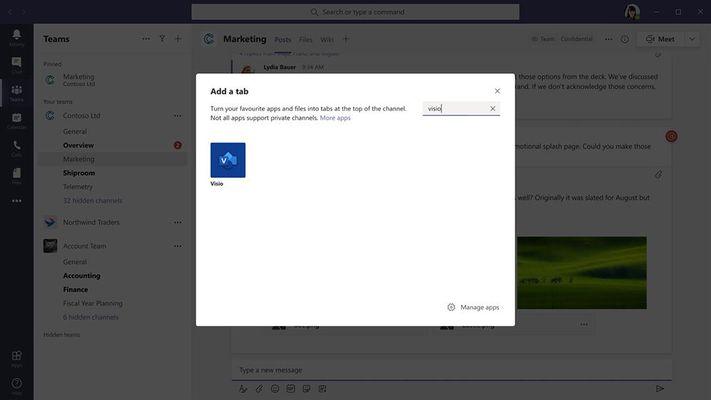Clear the visio search text
Viewport: 711px width, 400px height.
pos(492,108)
